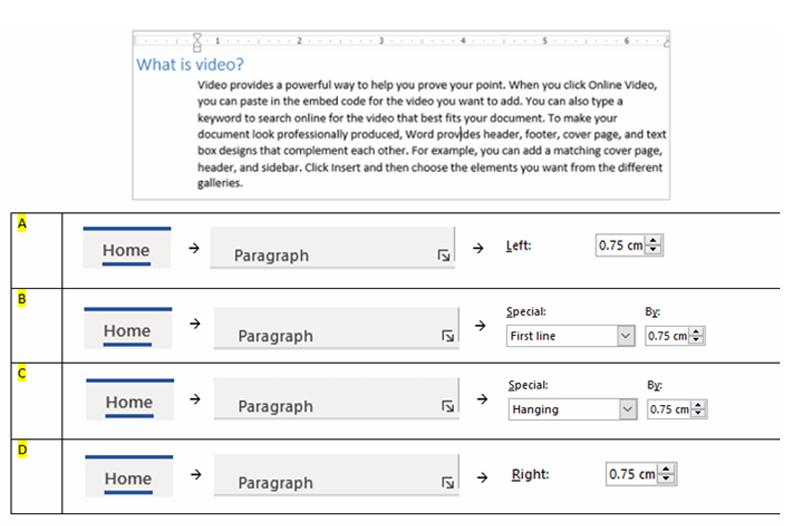The image size is (804, 526).
Task: Click Paragraph dialog launcher in row A
Action: click(443, 257)
